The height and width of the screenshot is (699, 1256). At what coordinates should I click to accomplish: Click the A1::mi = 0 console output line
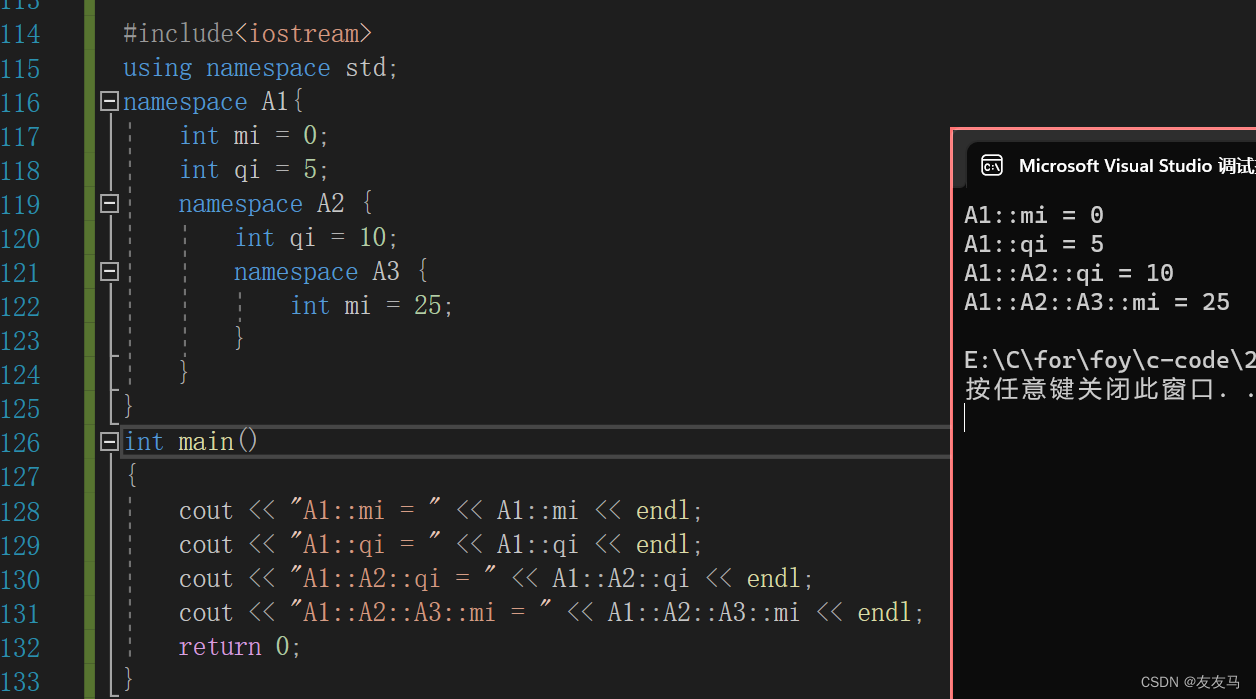(x=1032, y=214)
